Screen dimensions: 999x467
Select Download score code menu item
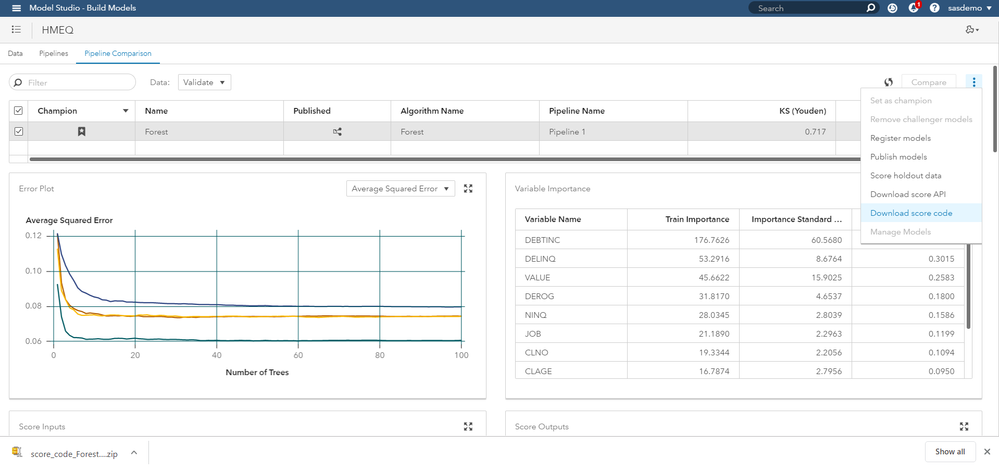tap(911, 213)
